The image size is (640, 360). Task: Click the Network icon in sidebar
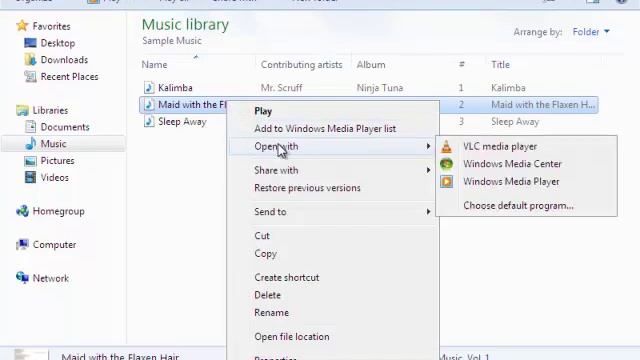[22, 278]
